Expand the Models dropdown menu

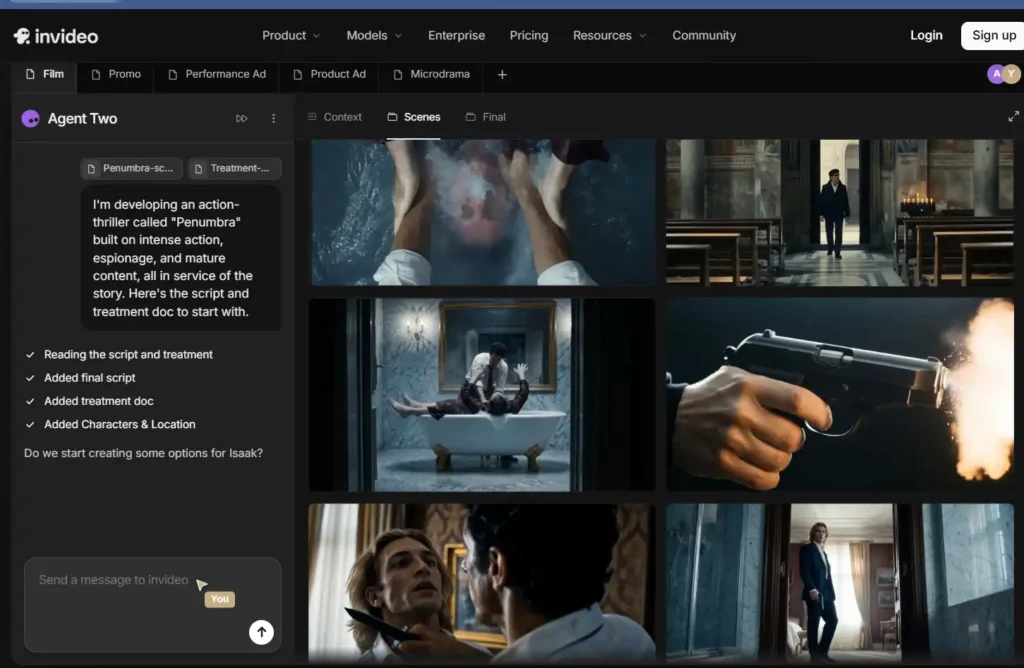374,35
